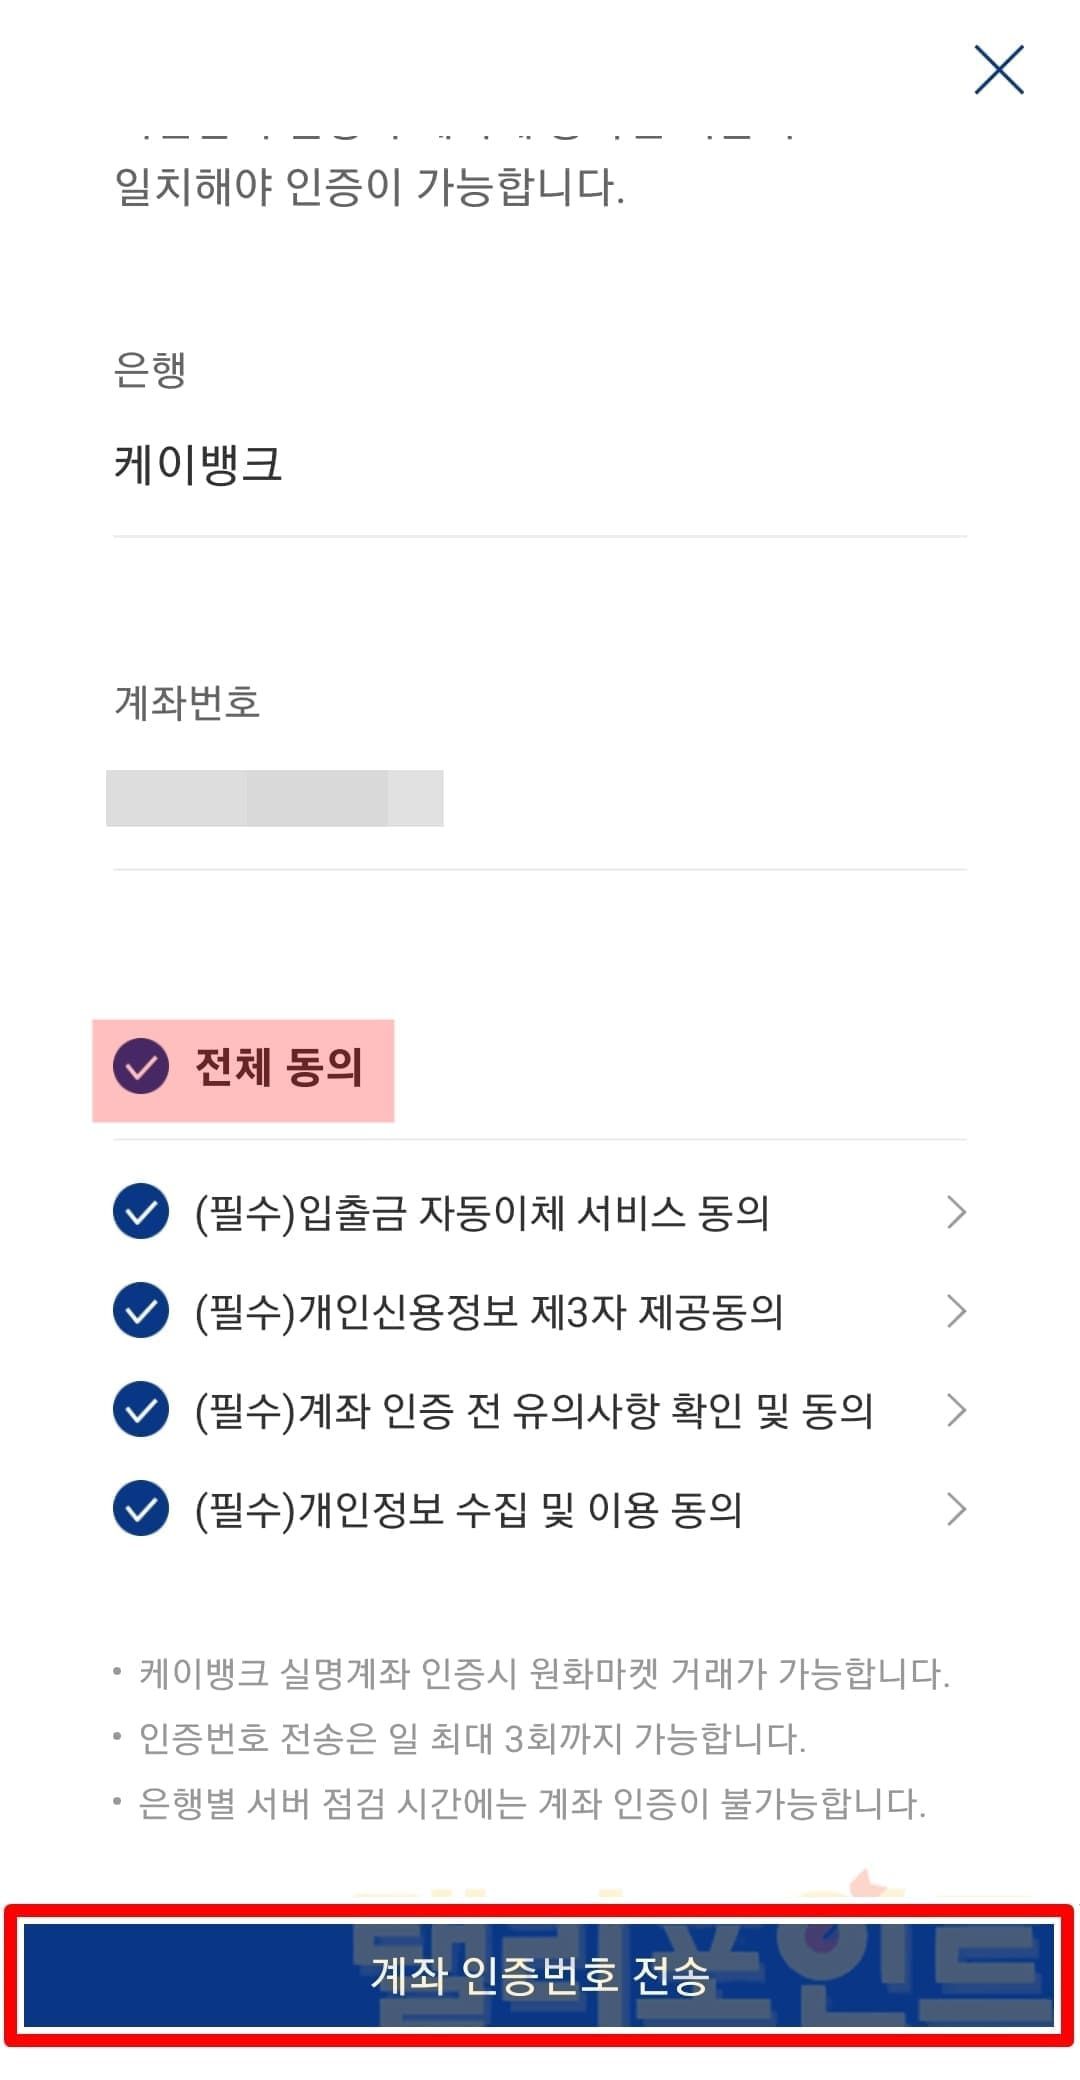Image resolution: width=1080 pixels, height=2080 pixels.
Task: Toggle the 계좌 인증 전 유의사항 checkmark
Action: coord(141,1410)
